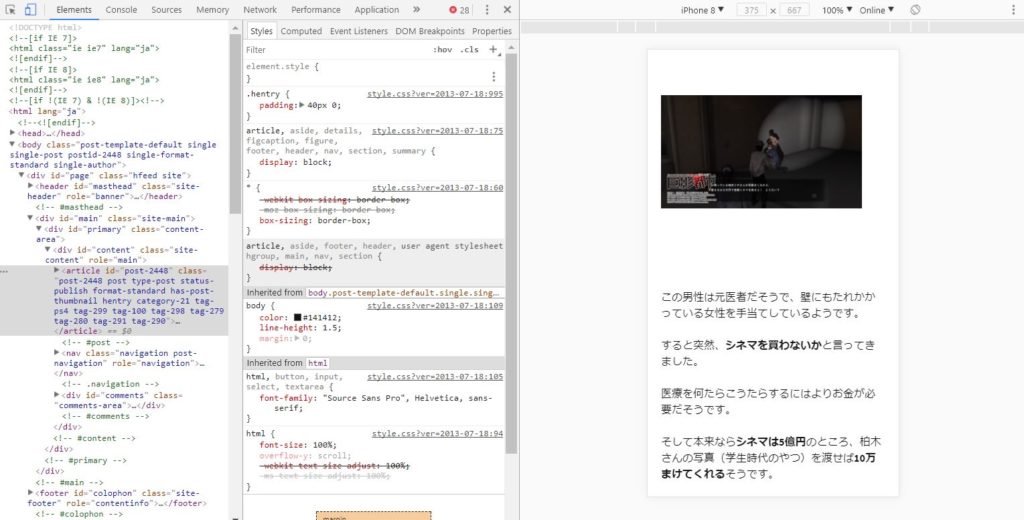1024x520 pixels.
Task: Click the font-size: 100% declaration
Action: [297, 445]
